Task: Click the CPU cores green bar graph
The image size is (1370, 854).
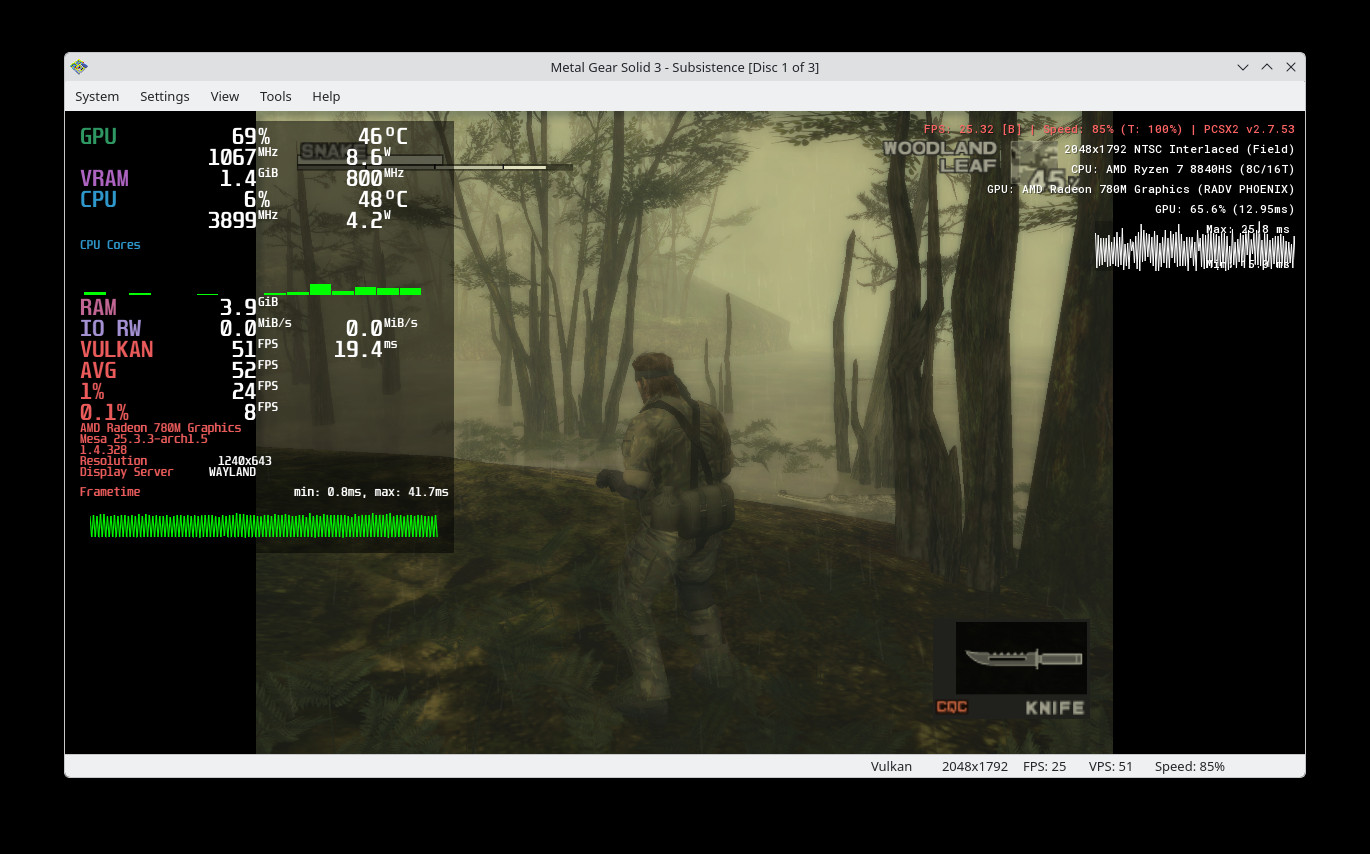Action: pyautogui.click(x=252, y=289)
